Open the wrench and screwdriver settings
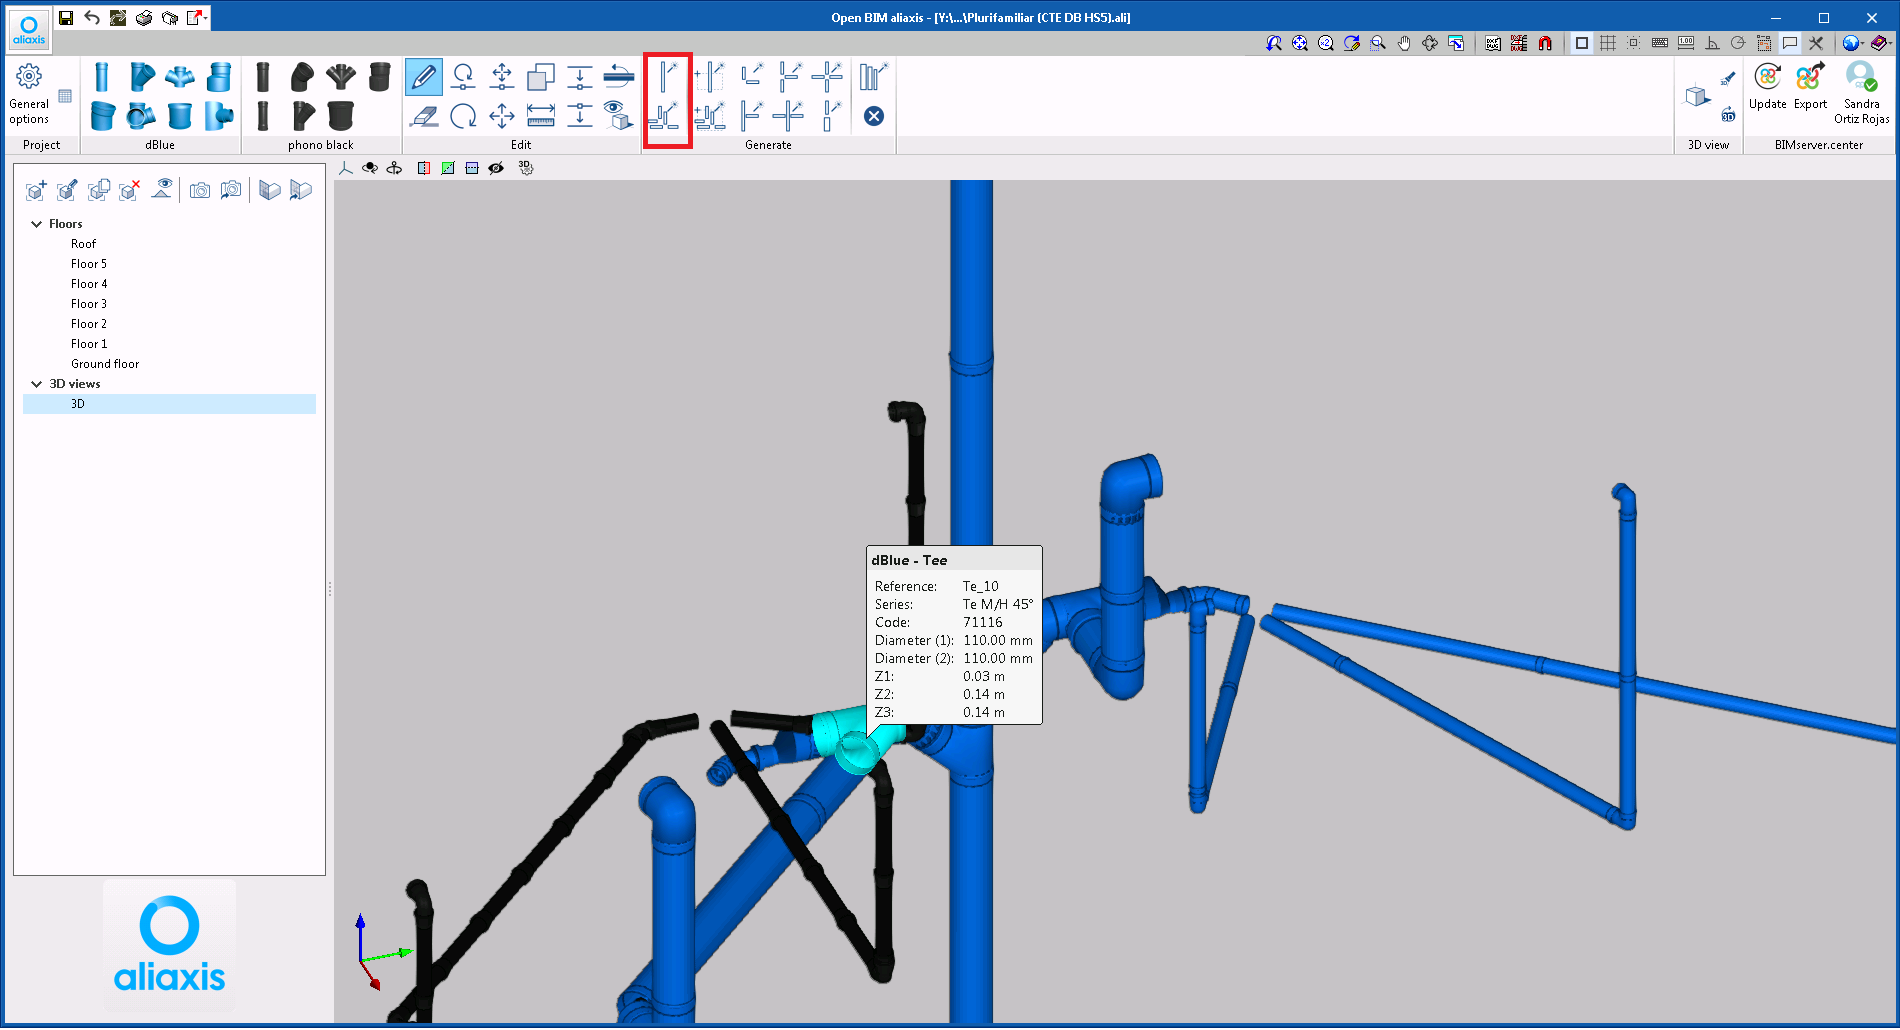This screenshot has width=1900, height=1030. coord(1816,43)
